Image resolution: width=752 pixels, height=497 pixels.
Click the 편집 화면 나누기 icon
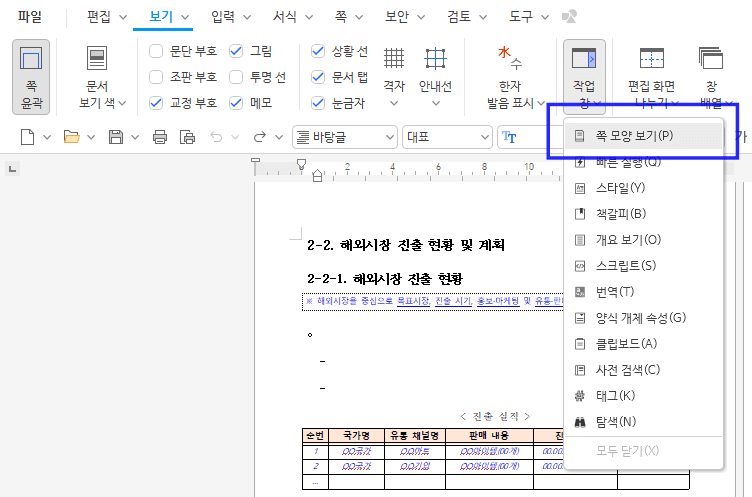[652, 59]
